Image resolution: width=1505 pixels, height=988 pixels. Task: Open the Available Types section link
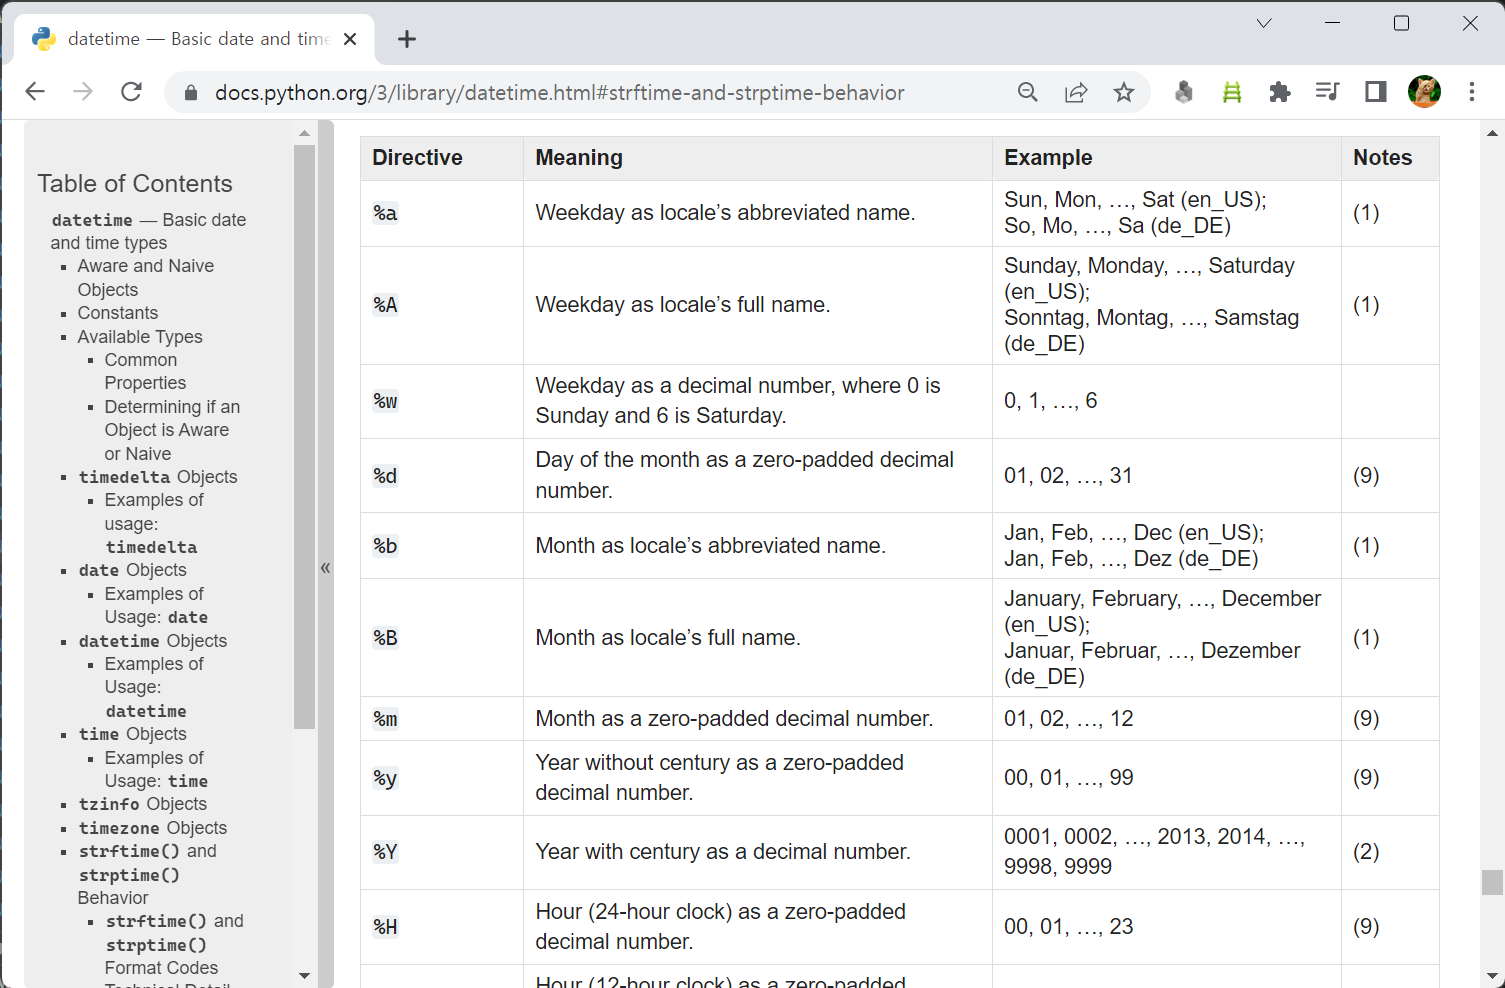tap(140, 337)
